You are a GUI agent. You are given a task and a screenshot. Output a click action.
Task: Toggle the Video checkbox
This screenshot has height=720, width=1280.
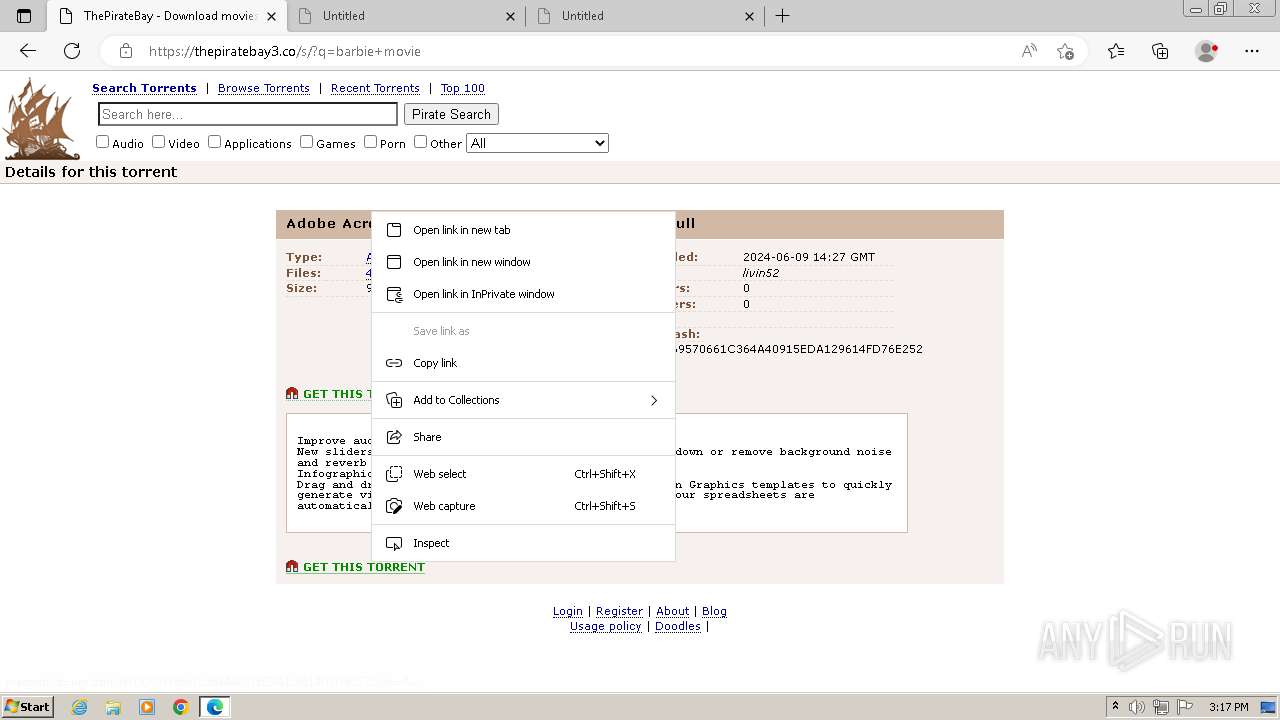pos(158,142)
